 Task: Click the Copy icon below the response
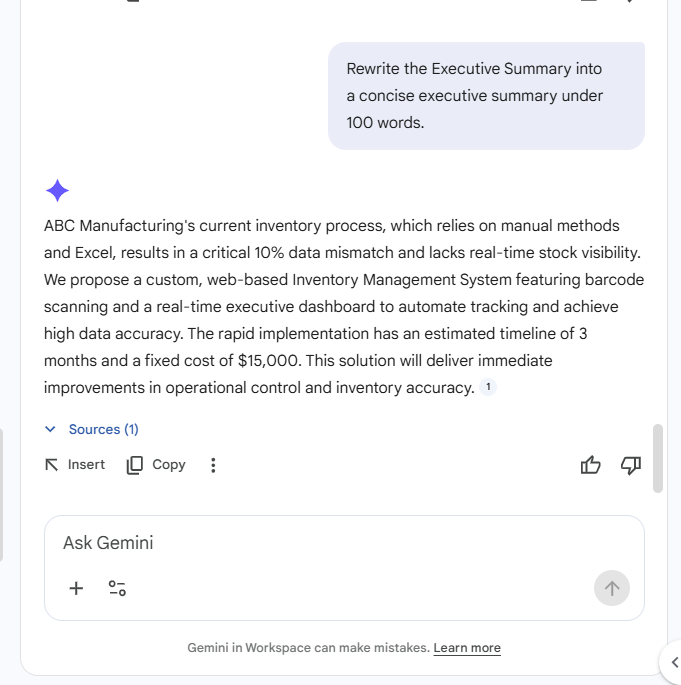tap(135, 465)
